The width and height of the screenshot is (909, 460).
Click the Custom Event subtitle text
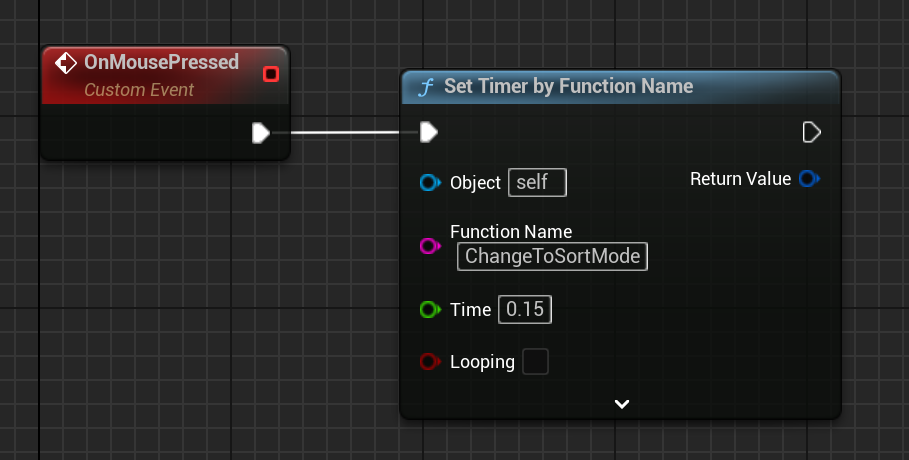139,90
